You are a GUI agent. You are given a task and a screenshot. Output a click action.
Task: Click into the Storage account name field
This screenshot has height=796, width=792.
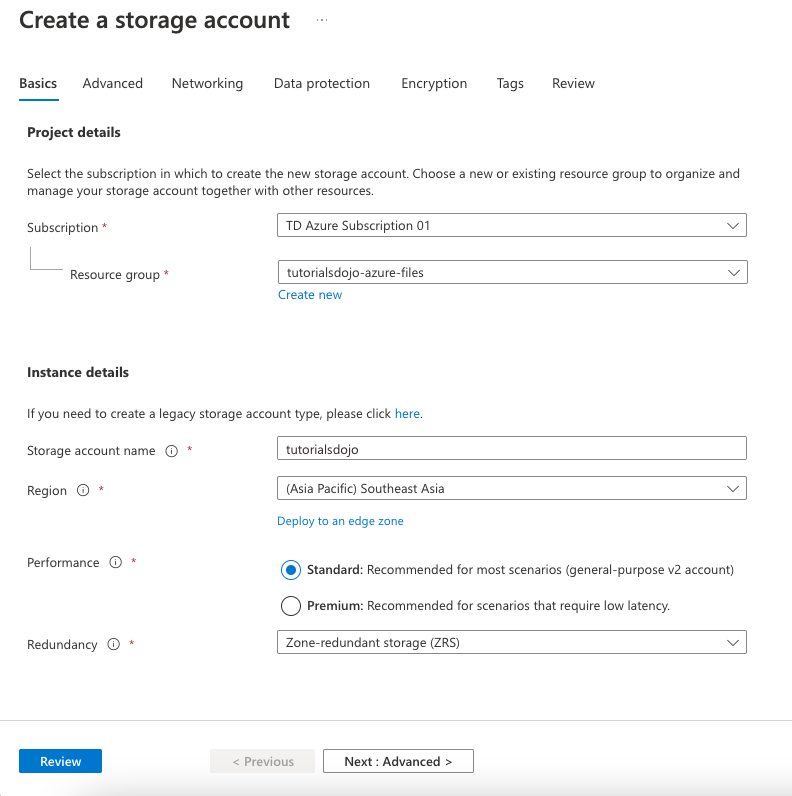tap(511, 449)
